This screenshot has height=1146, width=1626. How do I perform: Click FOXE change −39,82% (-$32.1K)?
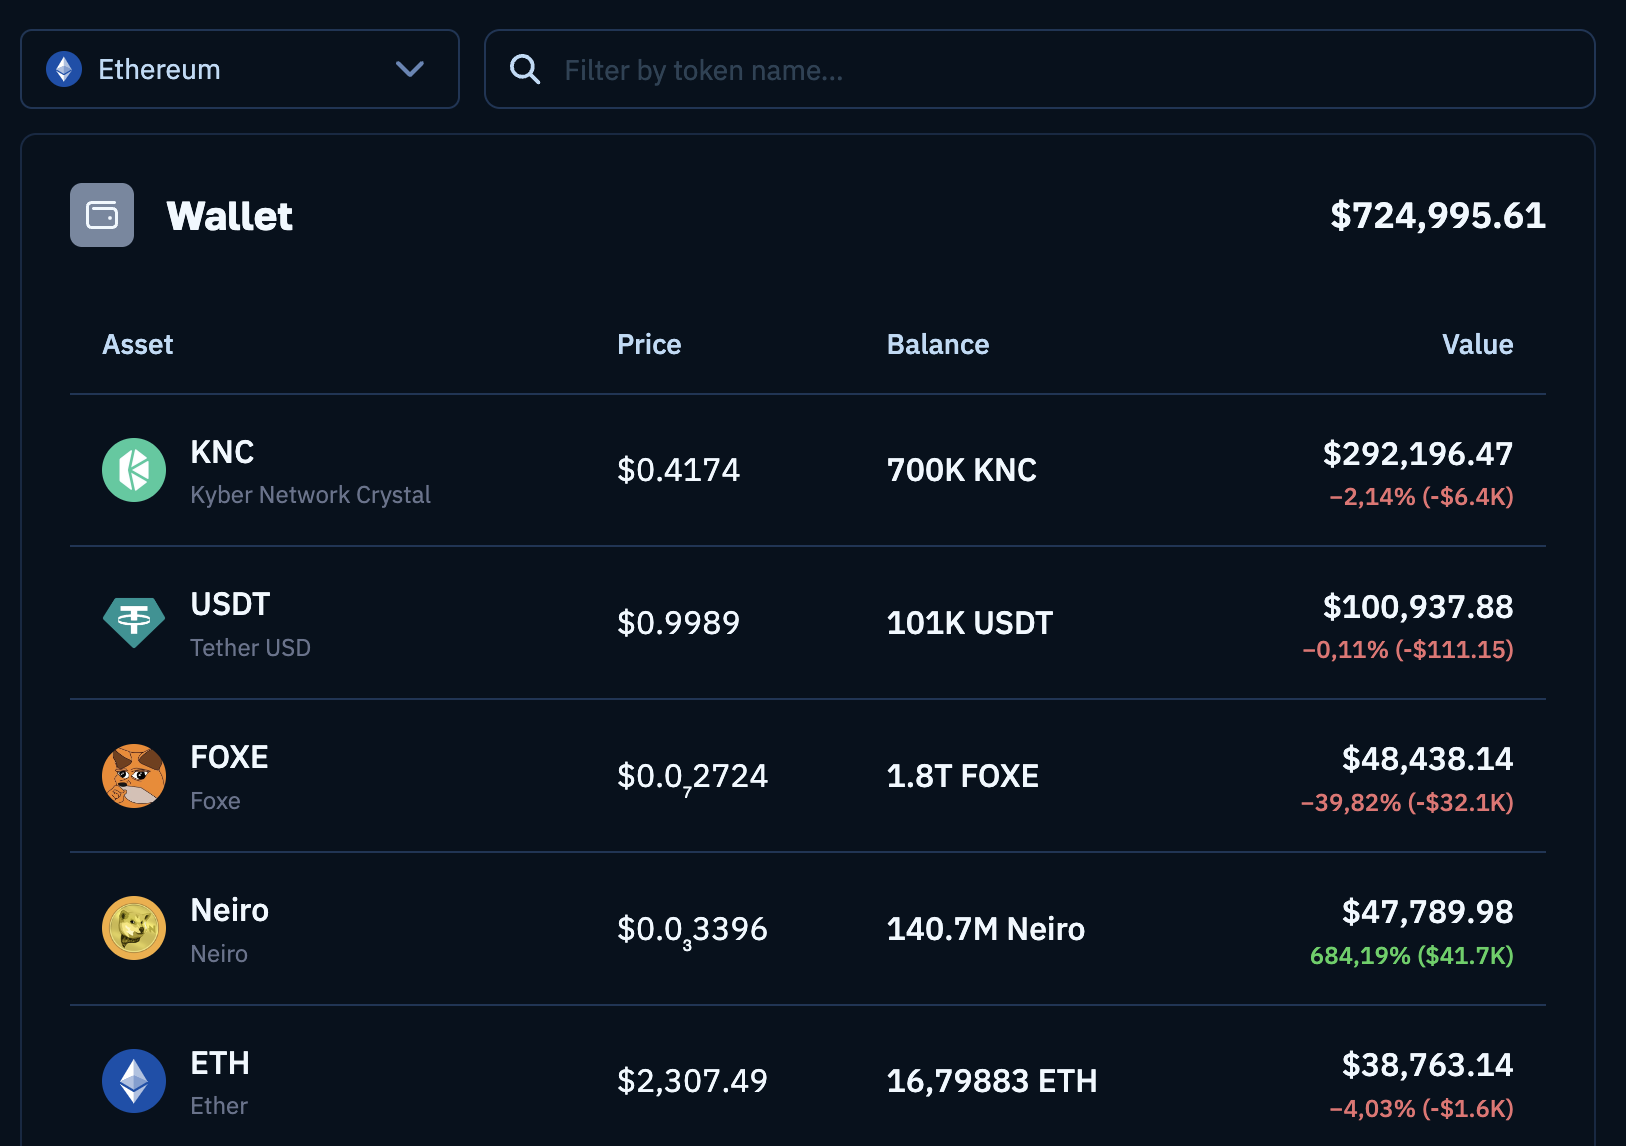tap(1407, 803)
